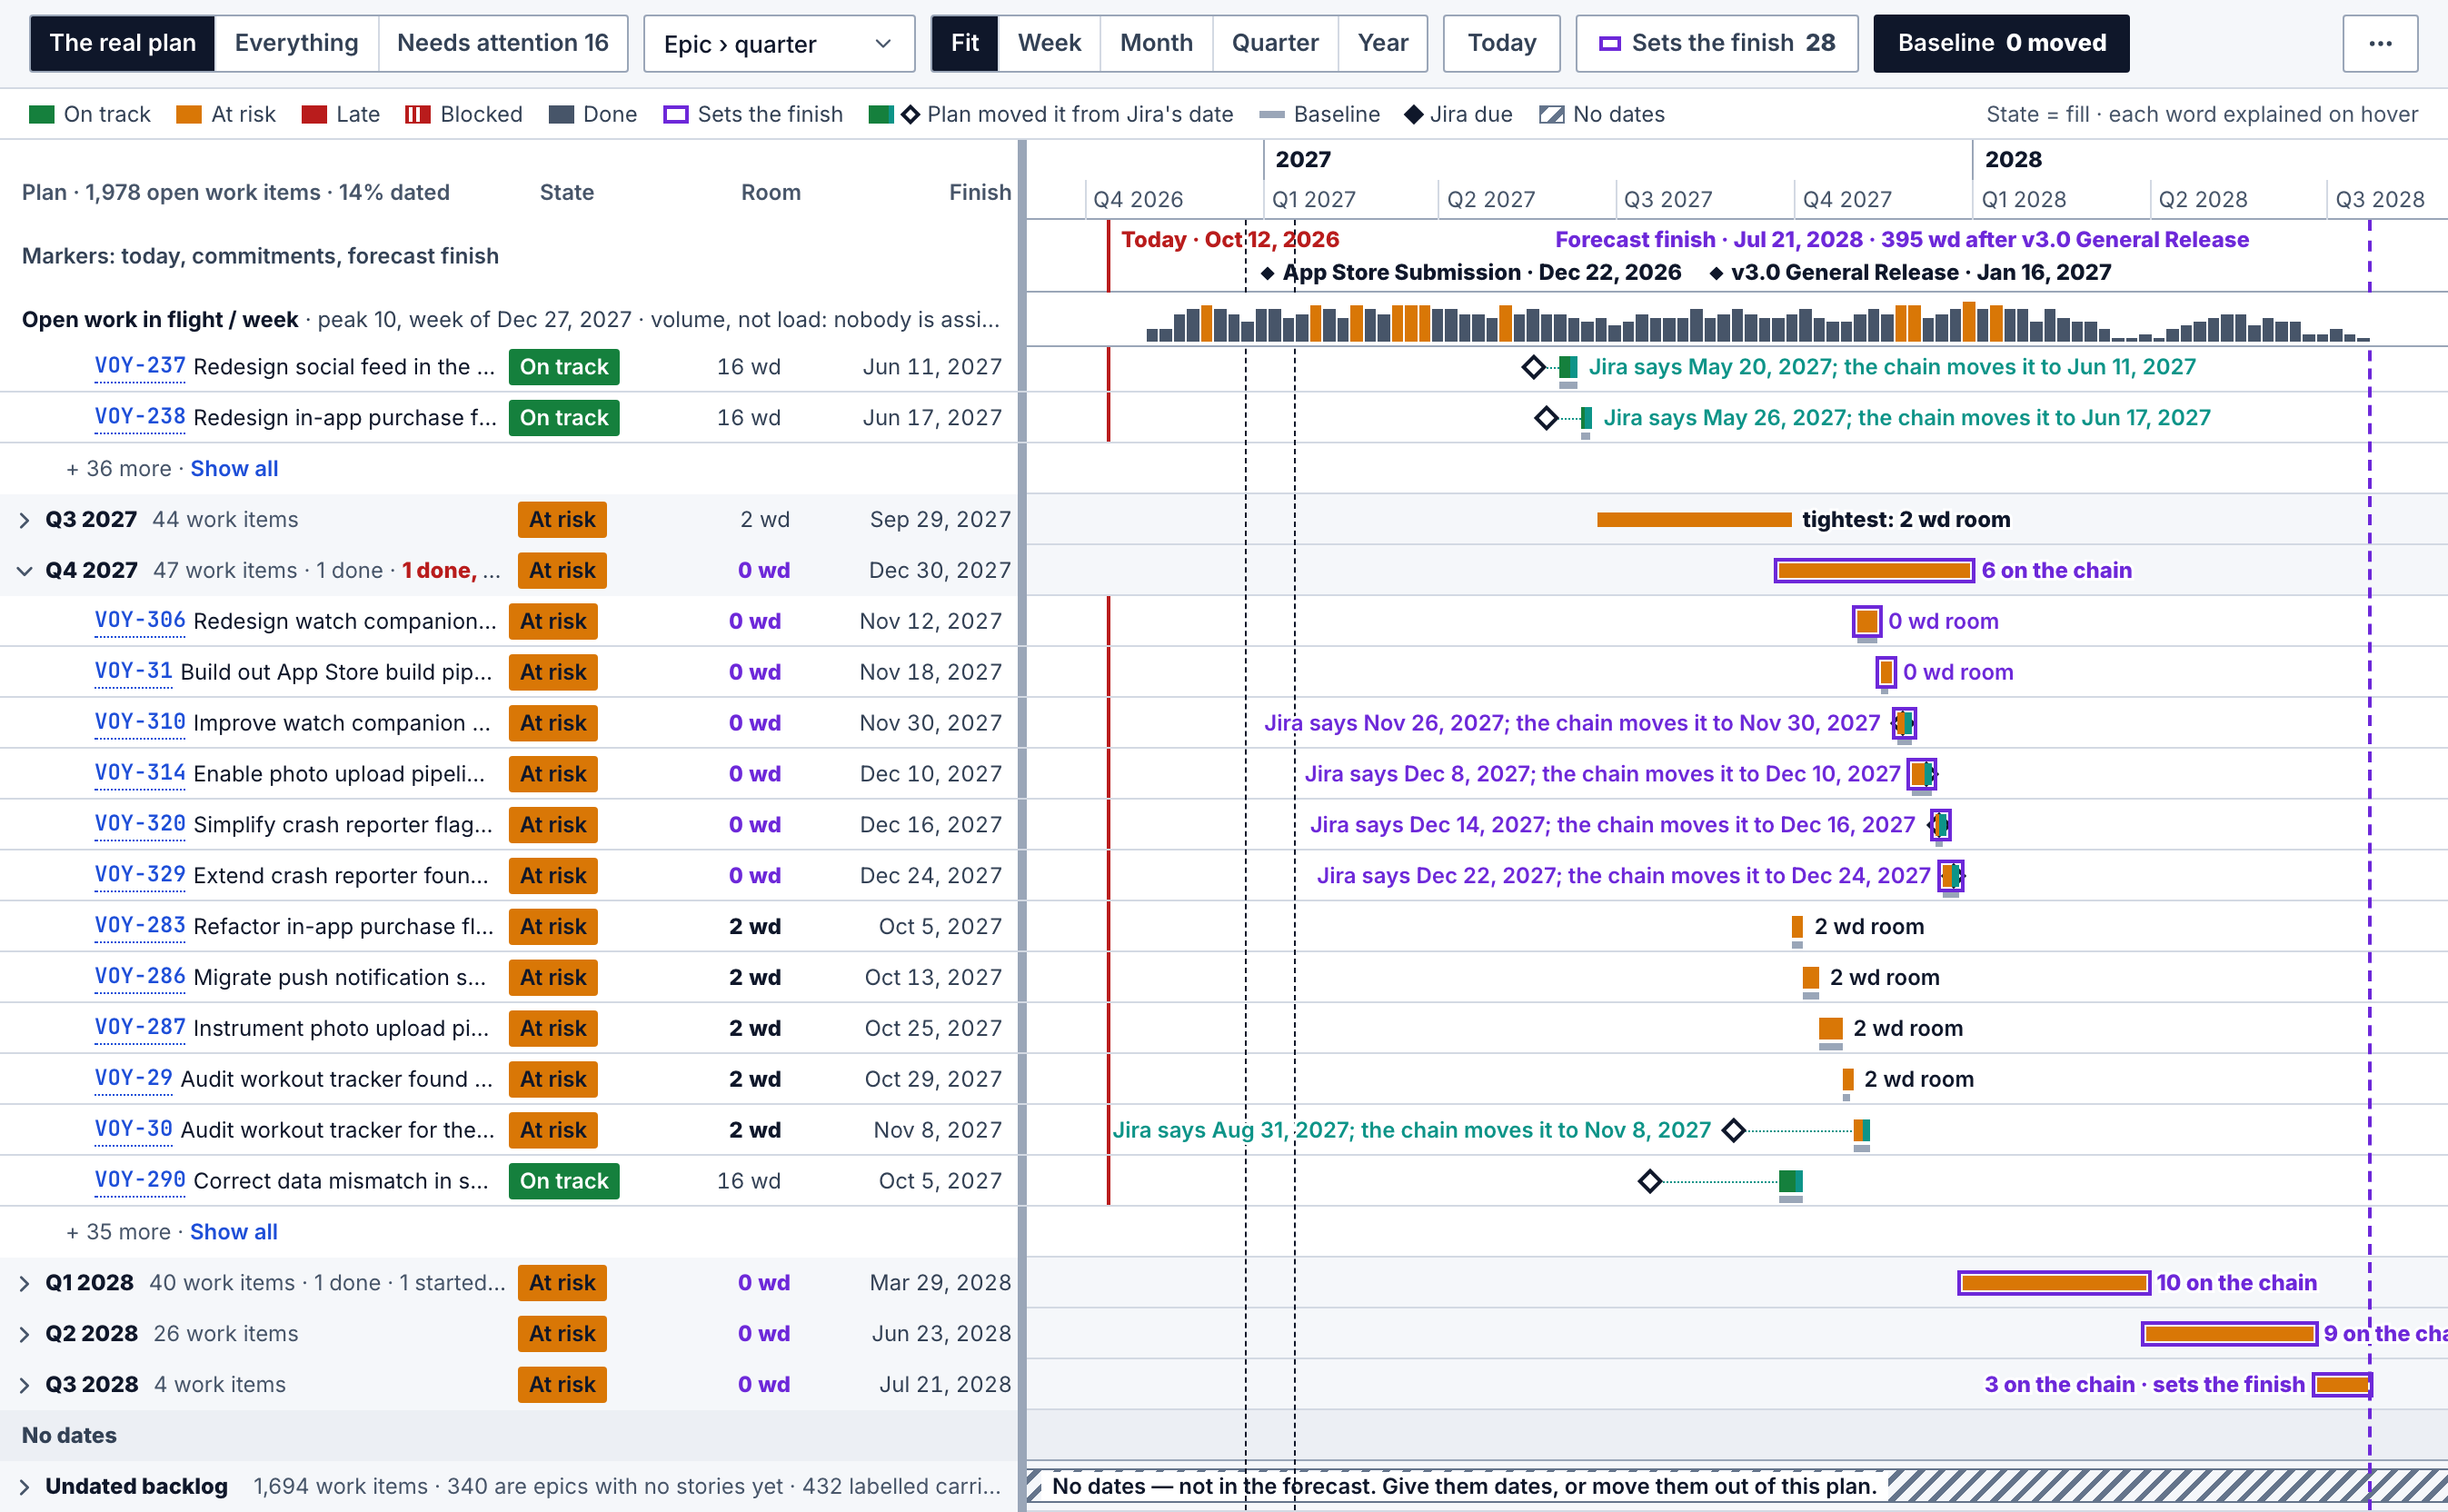Show all of the 35 more items
Screen dimensions: 2448x1512
234,1232
